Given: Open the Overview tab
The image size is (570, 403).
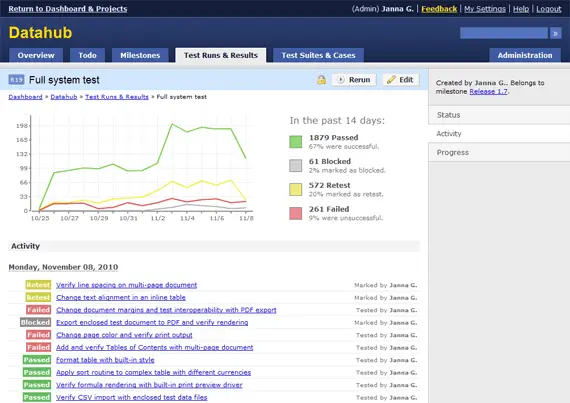Looking at the screenshot, I should (x=36, y=55).
